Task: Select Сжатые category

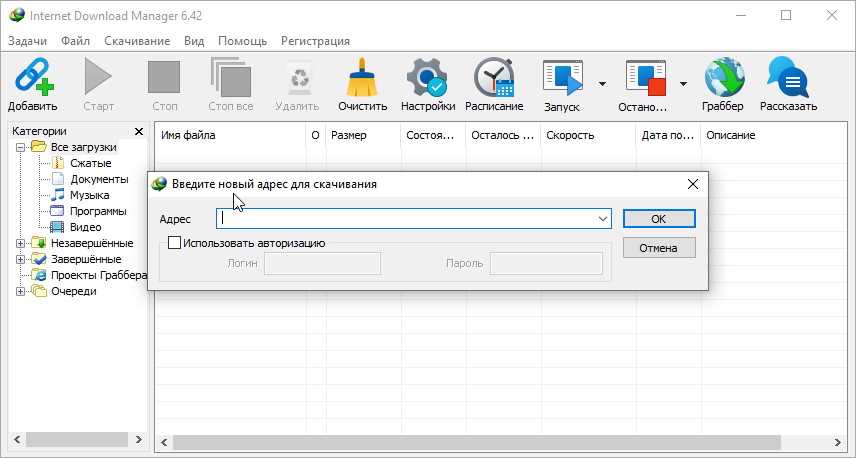Action: 91,163
